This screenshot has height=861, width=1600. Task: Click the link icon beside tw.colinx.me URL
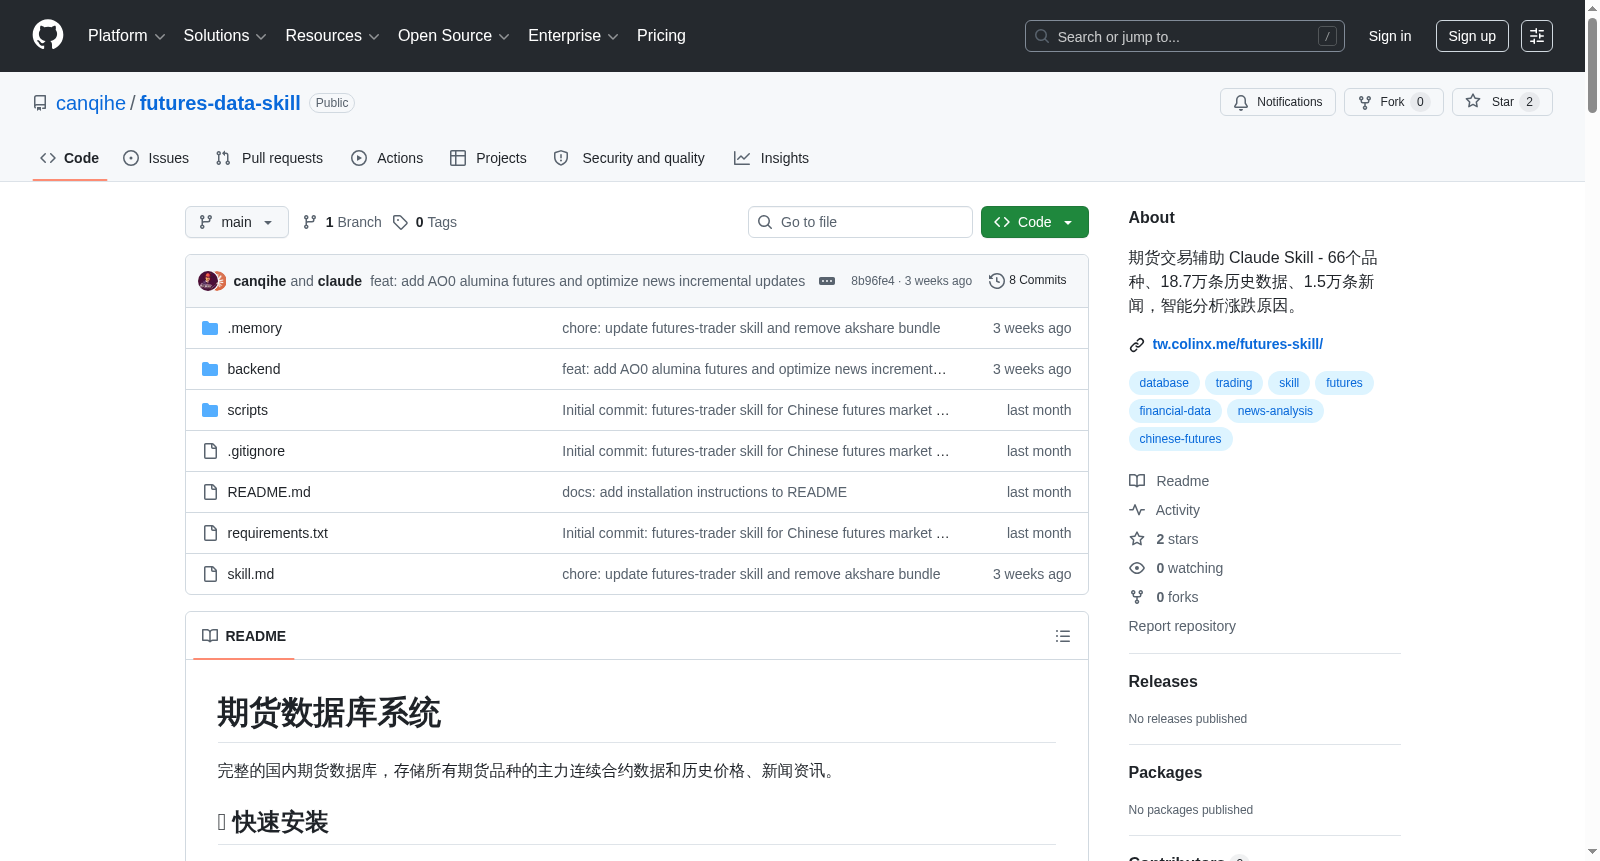click(x=1137, y=345)
